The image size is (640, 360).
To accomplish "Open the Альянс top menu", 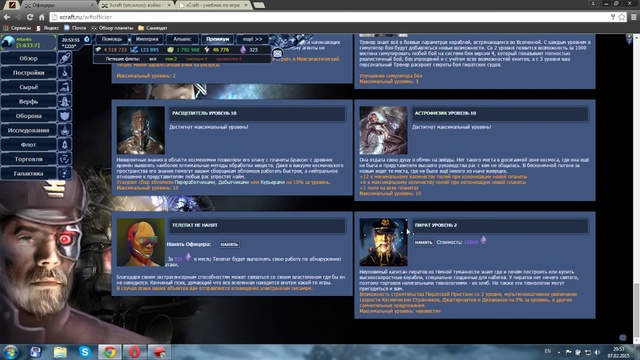I will [182, 39].
